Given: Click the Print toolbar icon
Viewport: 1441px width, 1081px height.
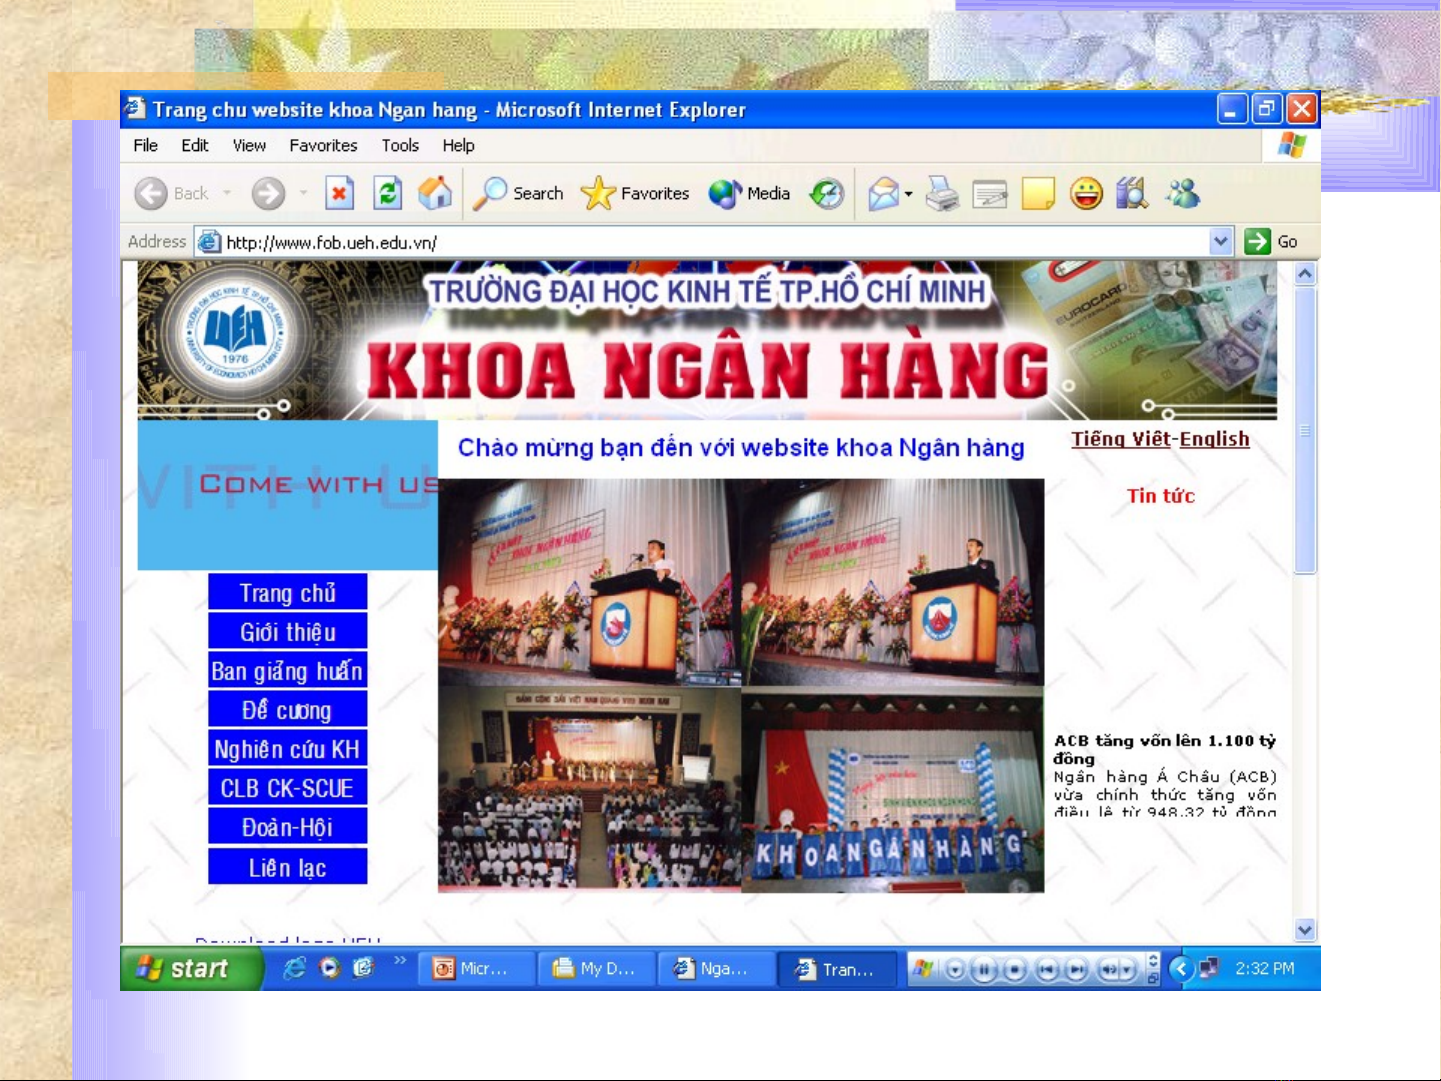Looking at the screenshot, I should click(941, 193).
